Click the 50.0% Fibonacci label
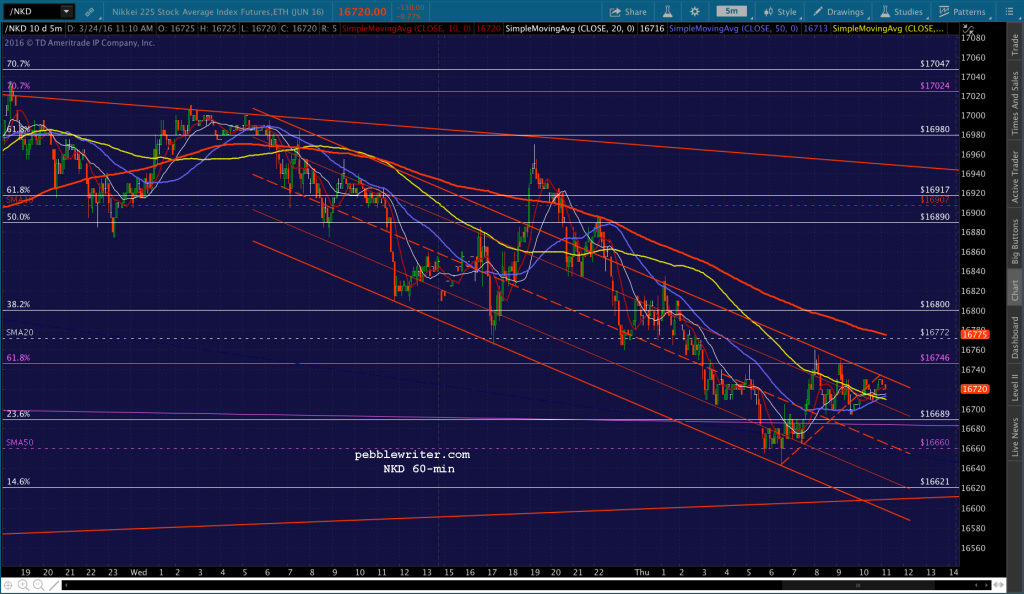Viewport: 1024px width, 594px height. pos(18,217)
